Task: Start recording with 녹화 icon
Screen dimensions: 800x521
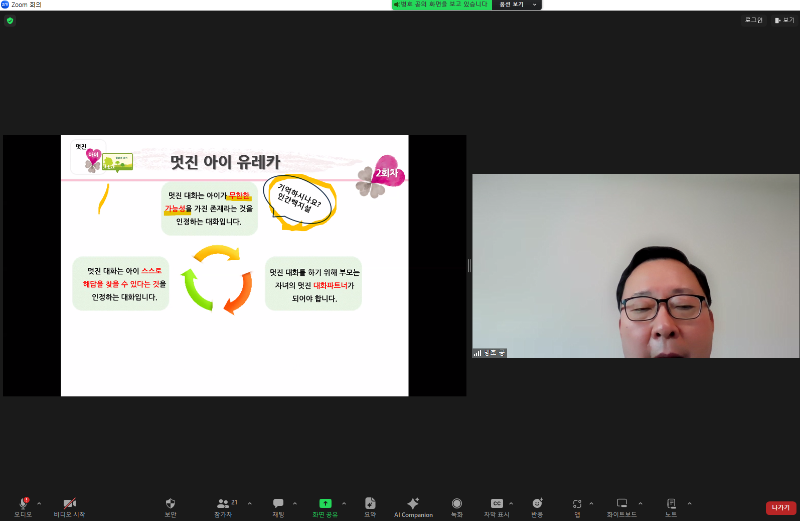Action: [x=457, y=504]
